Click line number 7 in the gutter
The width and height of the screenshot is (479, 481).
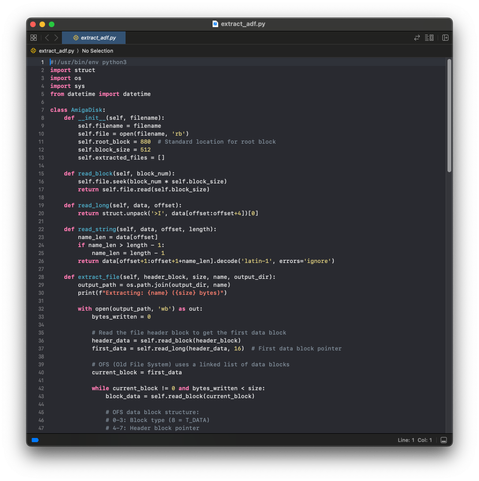[x=42, y=110]
